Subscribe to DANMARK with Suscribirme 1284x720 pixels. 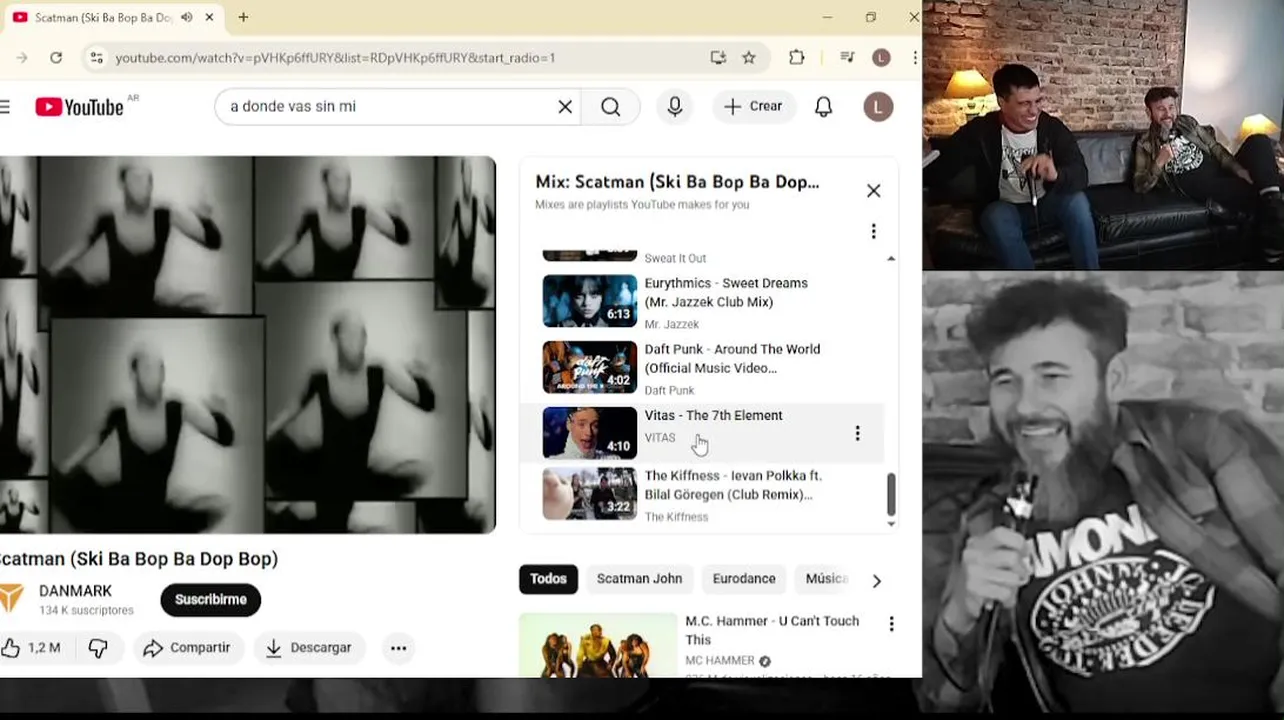211,599
